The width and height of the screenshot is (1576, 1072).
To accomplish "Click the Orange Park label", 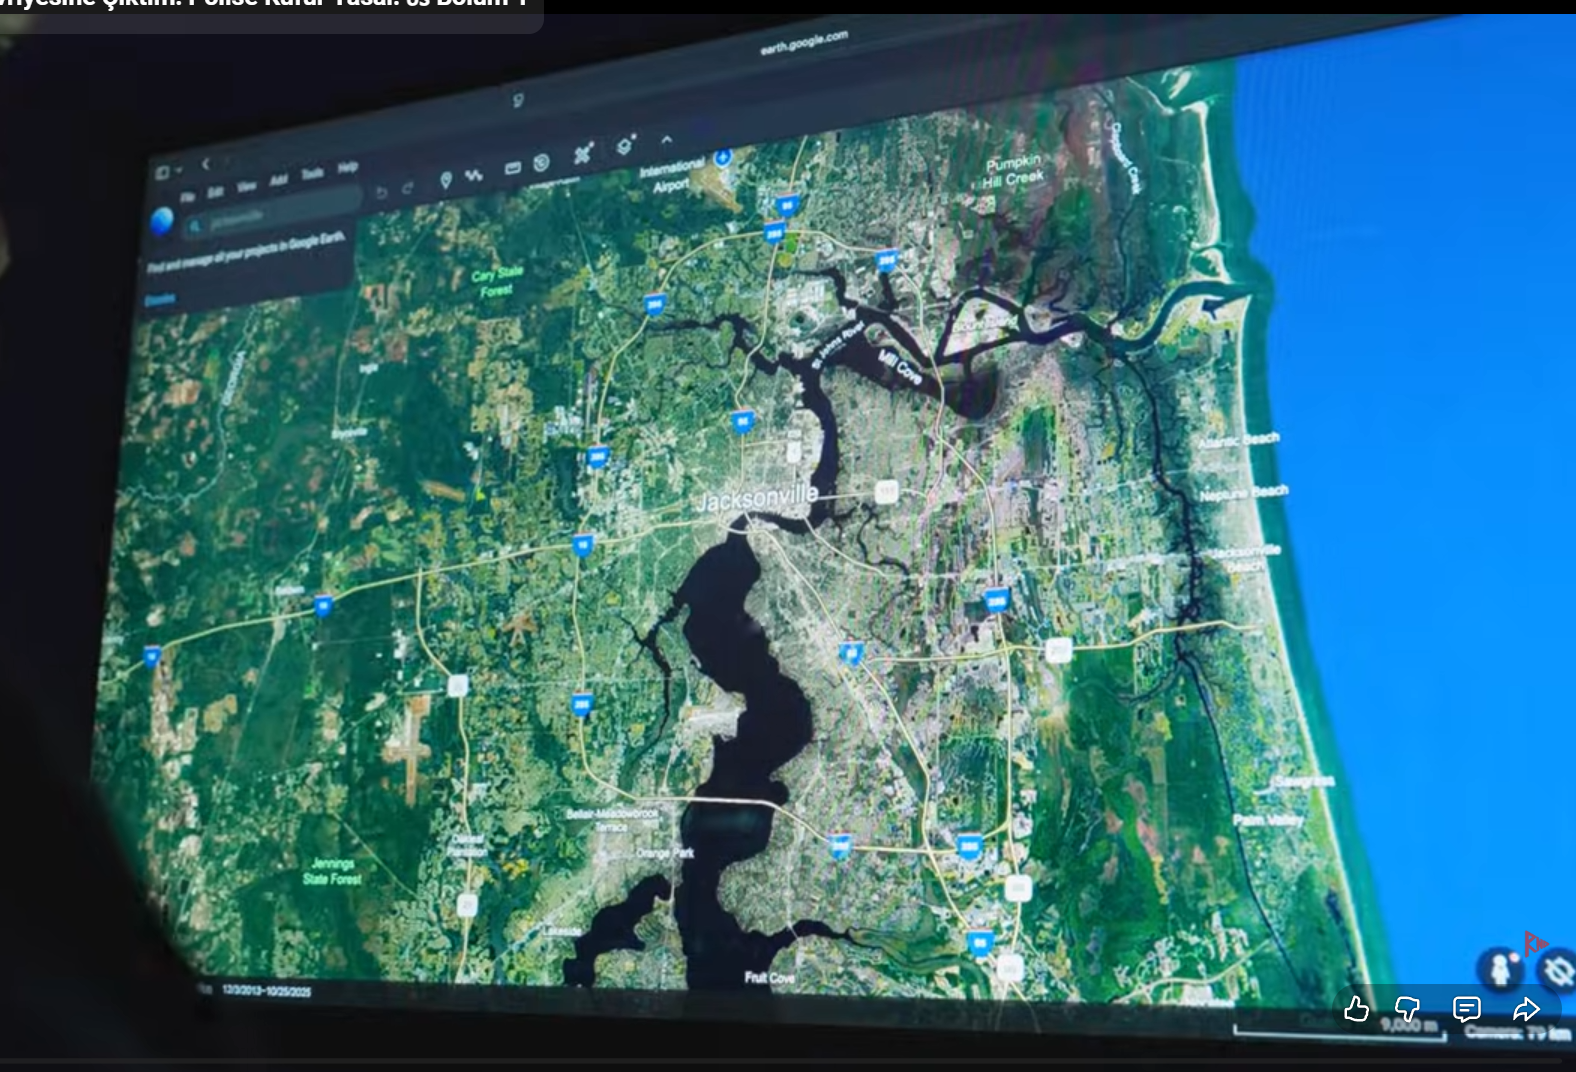I will pyautogui.click(x=665, y=853).
